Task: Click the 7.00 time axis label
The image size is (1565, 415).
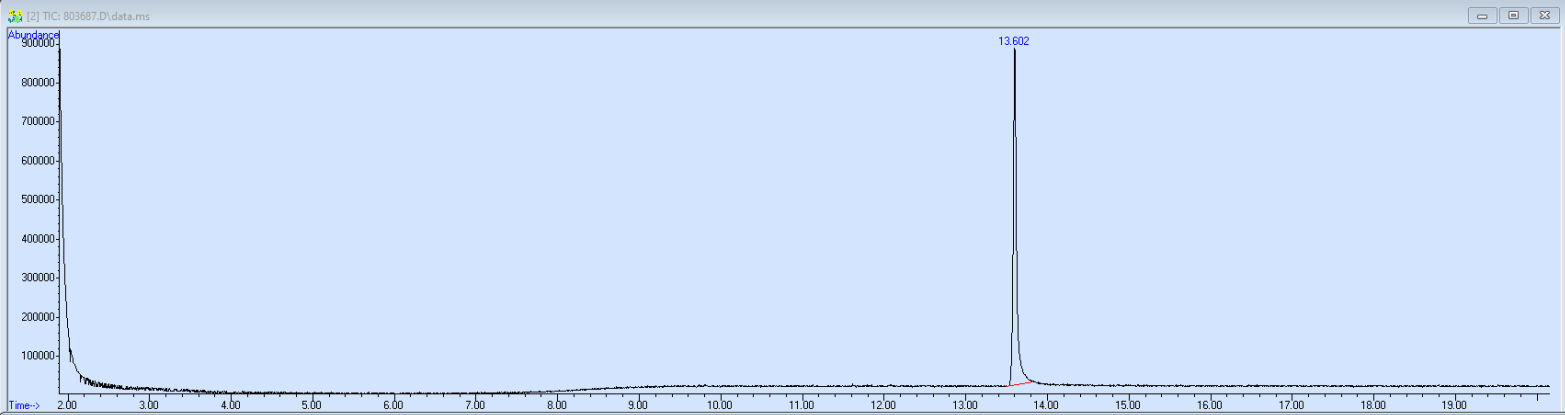Action: 475,405
